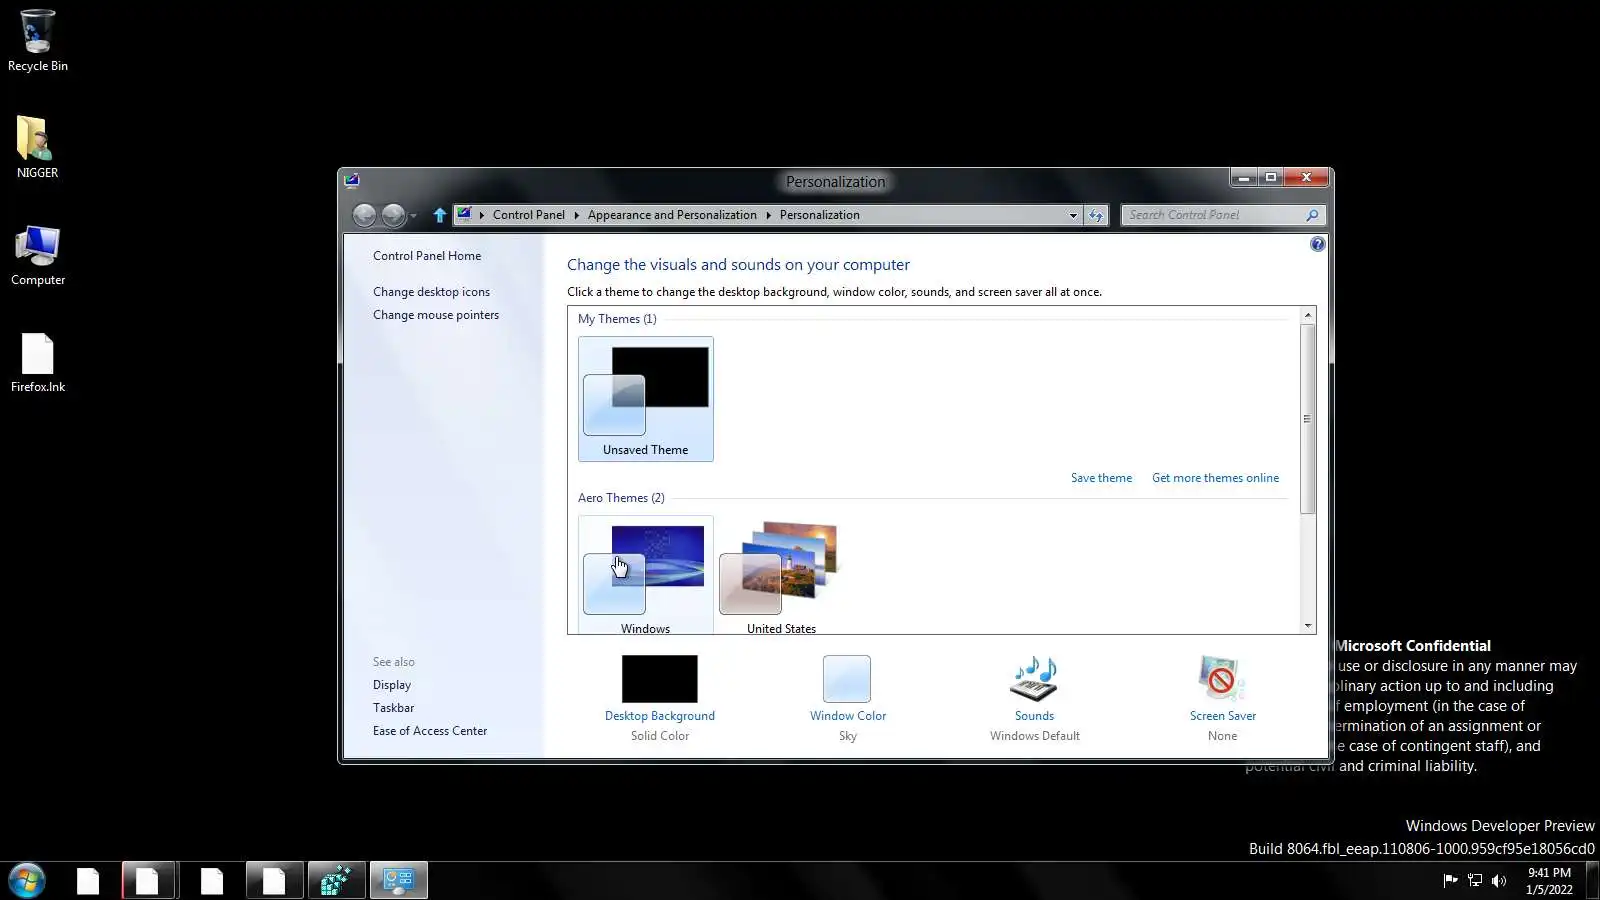The image size is (1600, 900).
Task: Select the Unsaved Theme thumbnail
Action: [x=646, y=399]
